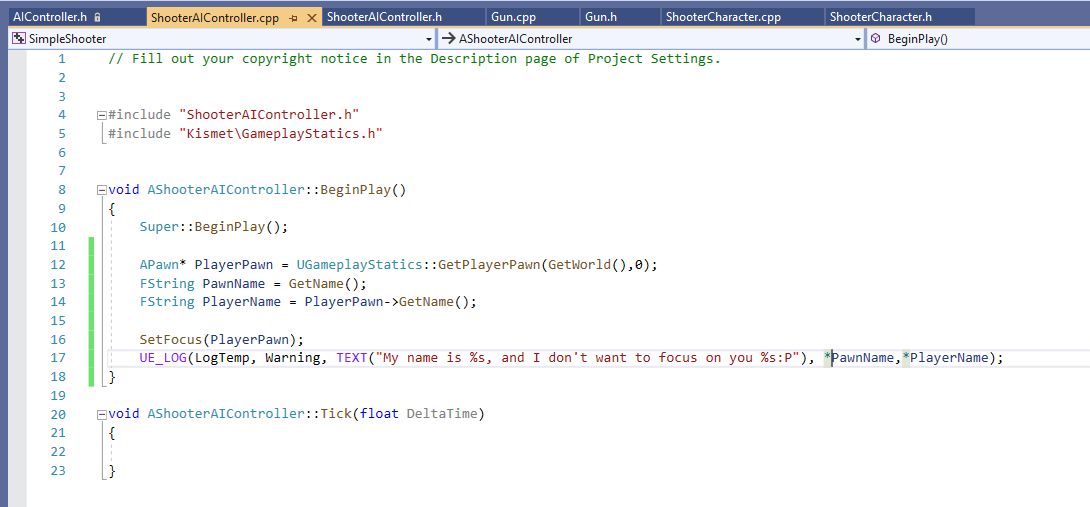This screenshot has width=1090, height=507.
Task: Click *PlayerName argument on line 17
Action: [945, 358]
